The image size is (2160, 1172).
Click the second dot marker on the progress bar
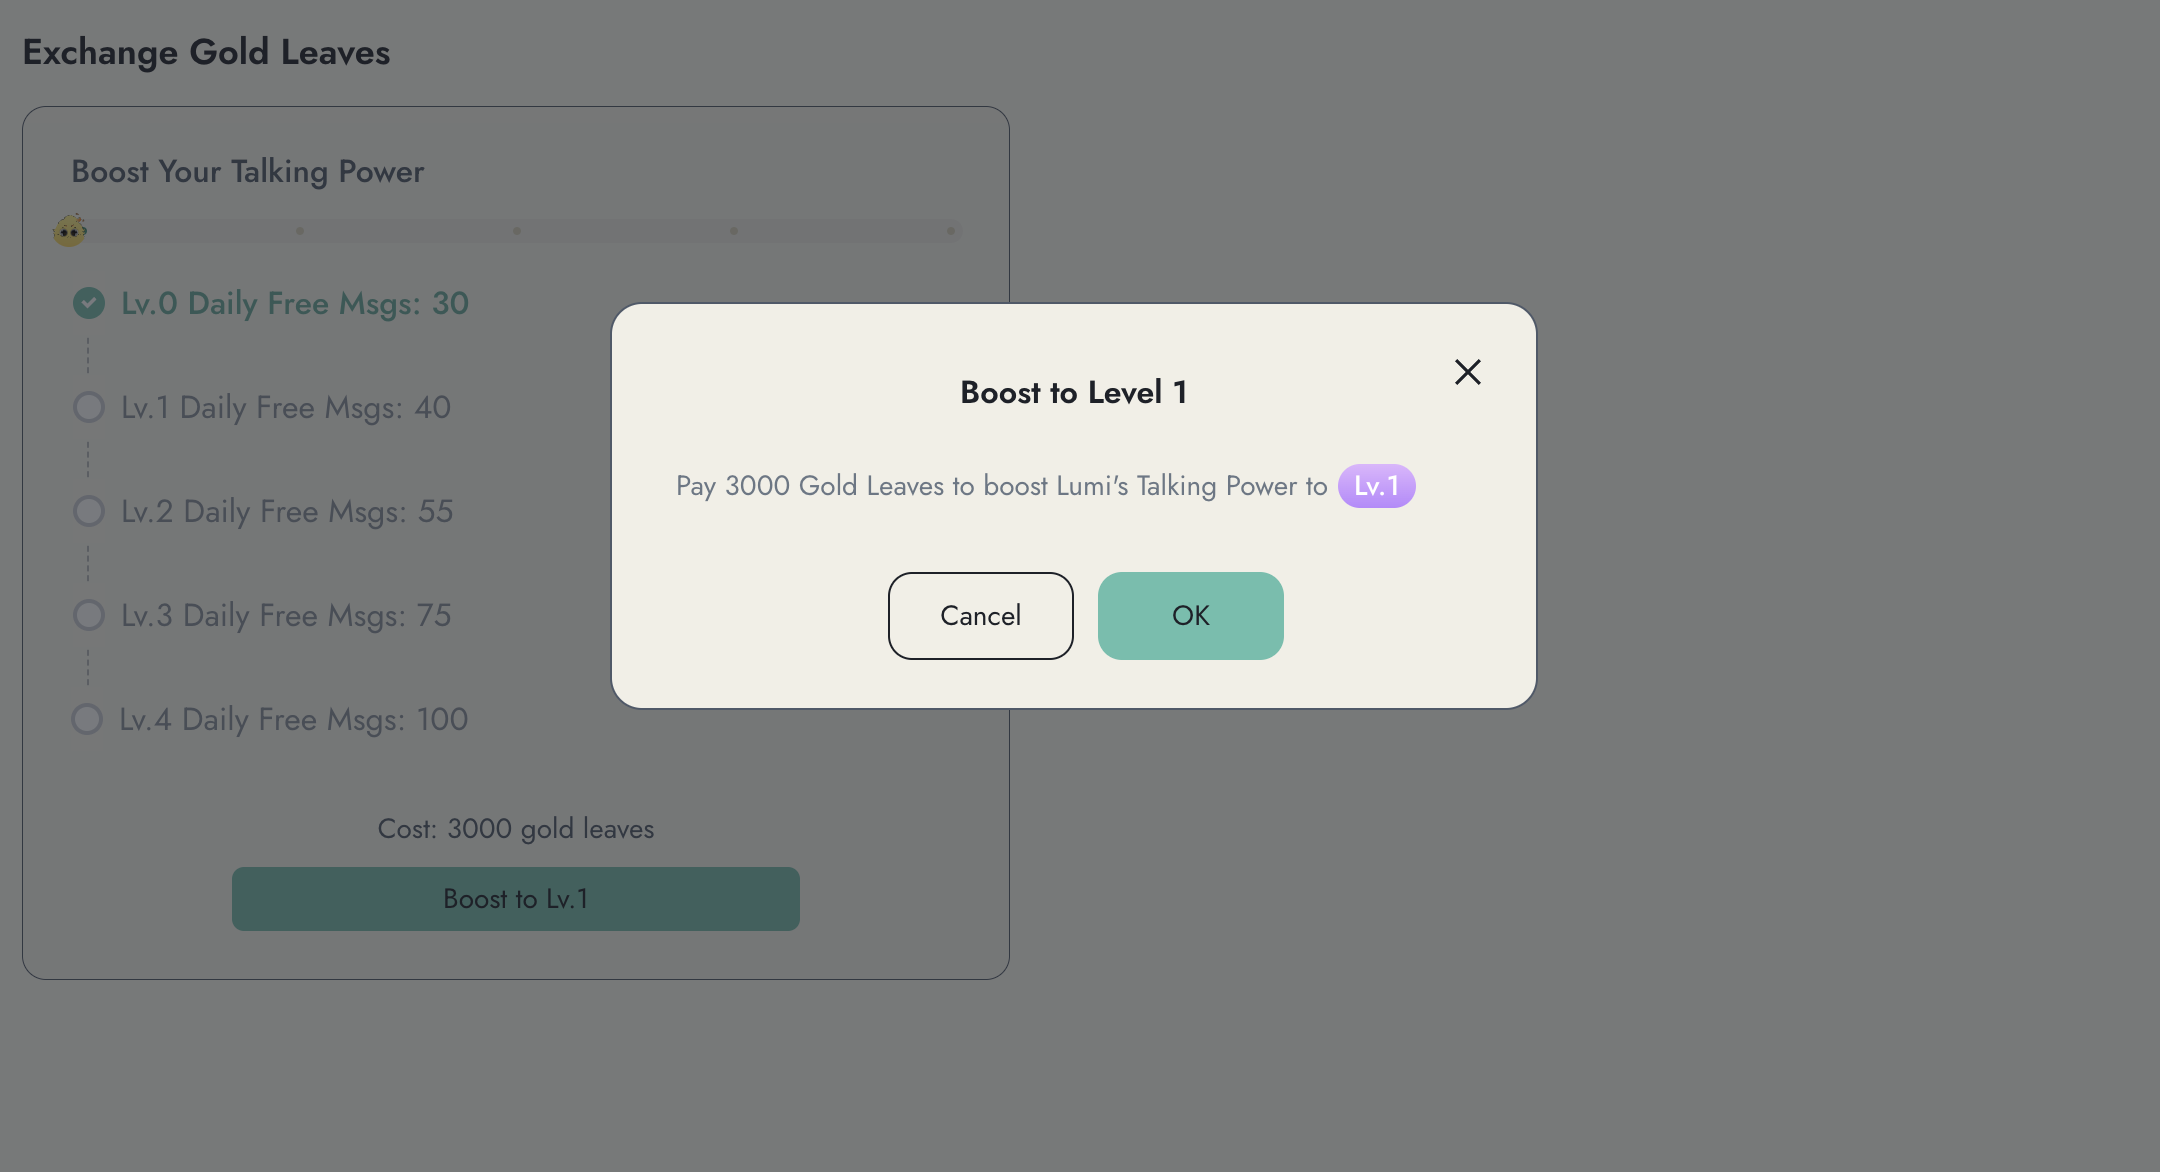point(517,231)
